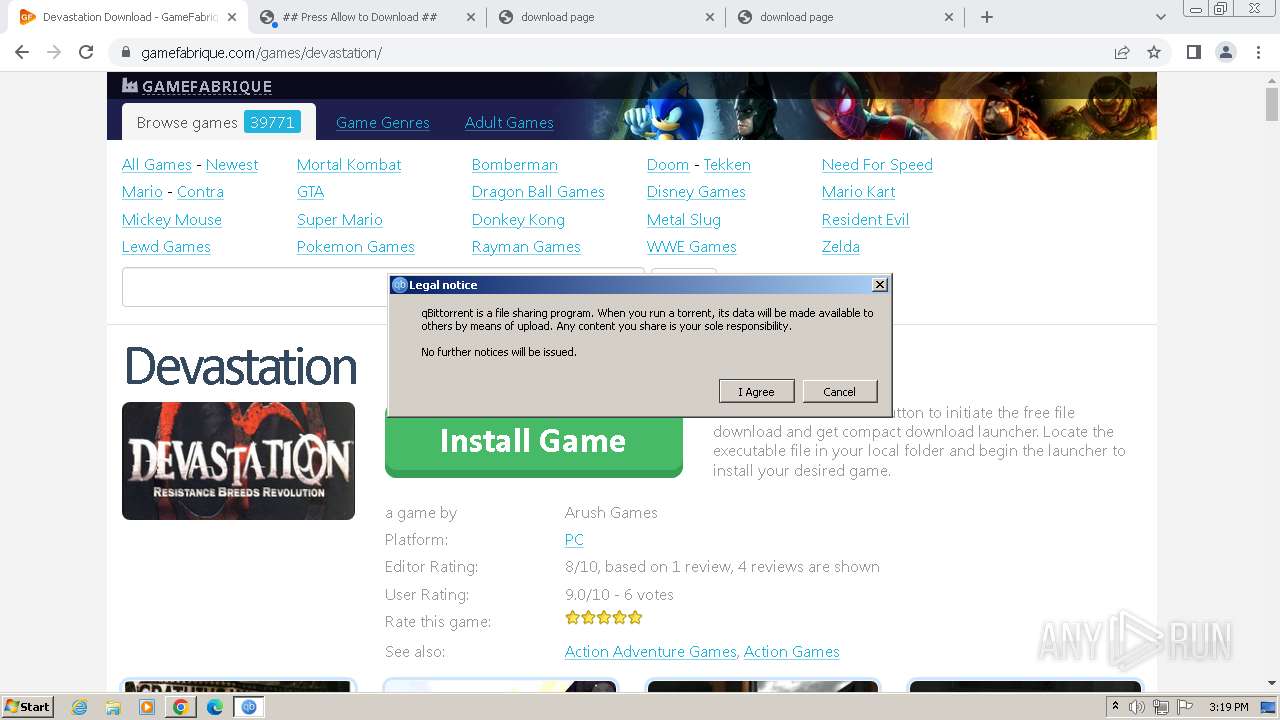Close the Legal notice dialog

[880, 285]
